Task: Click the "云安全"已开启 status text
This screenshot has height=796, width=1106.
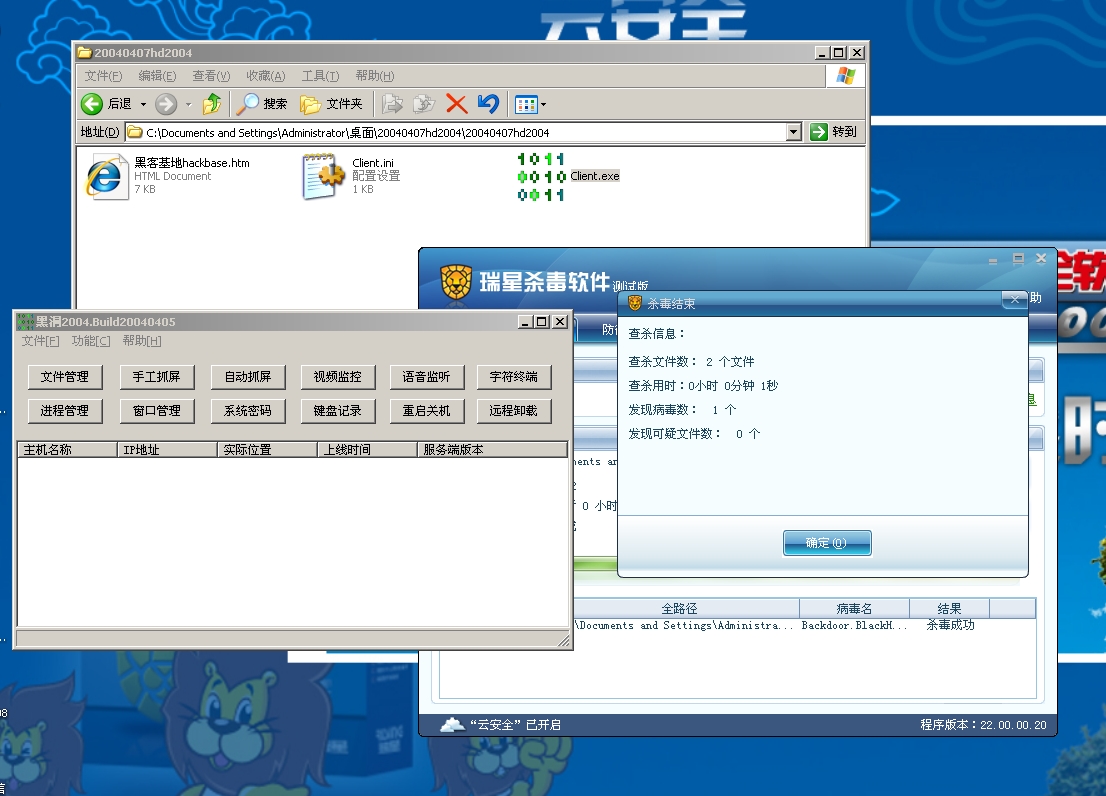Action: pos(515,725)
